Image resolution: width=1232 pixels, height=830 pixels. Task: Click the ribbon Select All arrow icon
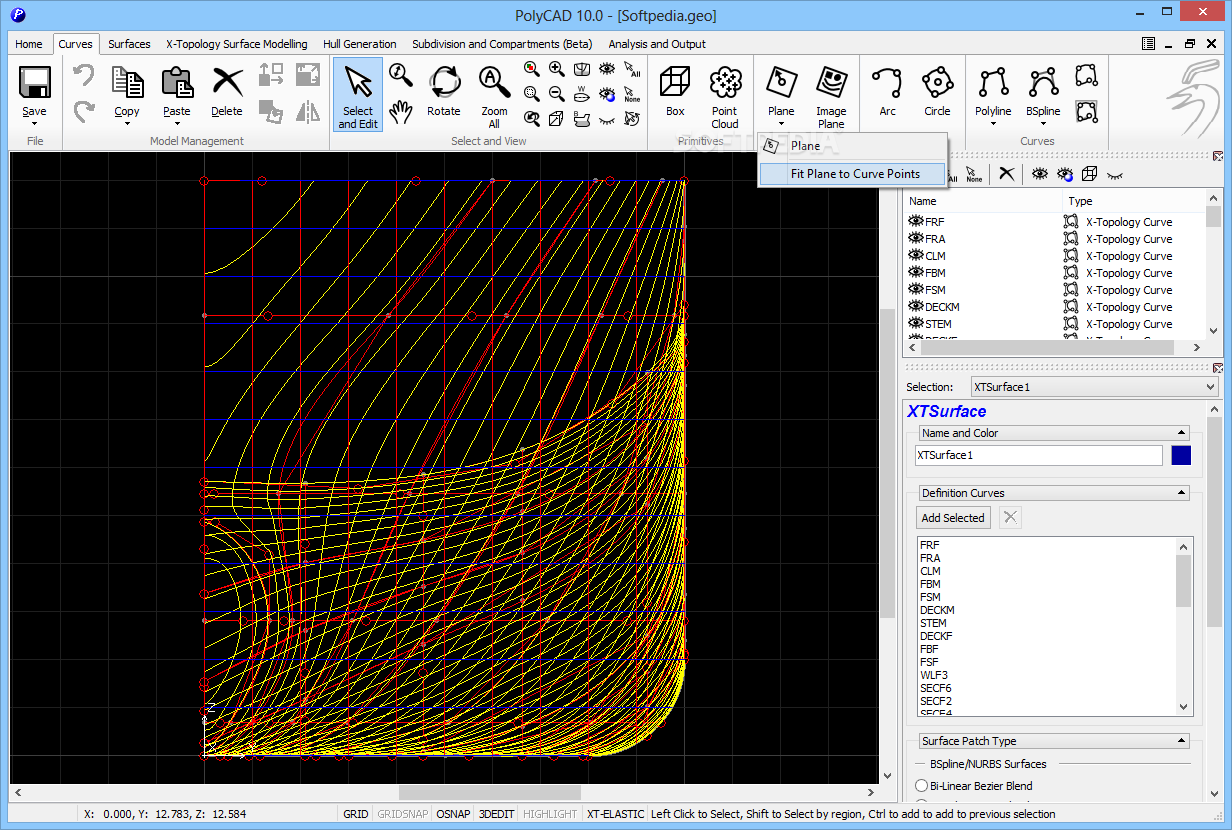(x=632, y=69)
